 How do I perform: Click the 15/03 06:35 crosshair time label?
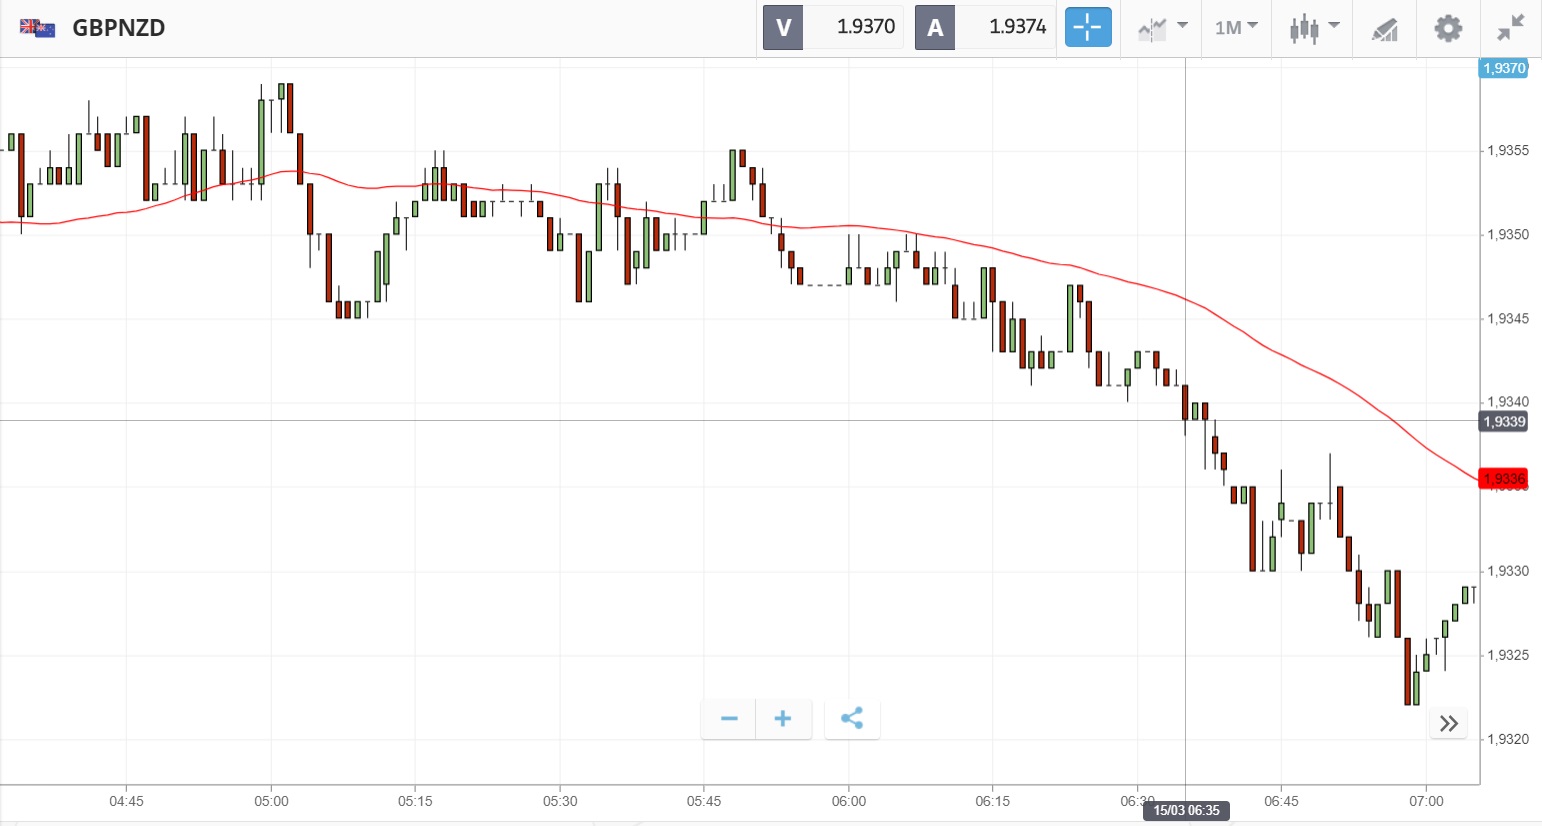coord(1186,810)
